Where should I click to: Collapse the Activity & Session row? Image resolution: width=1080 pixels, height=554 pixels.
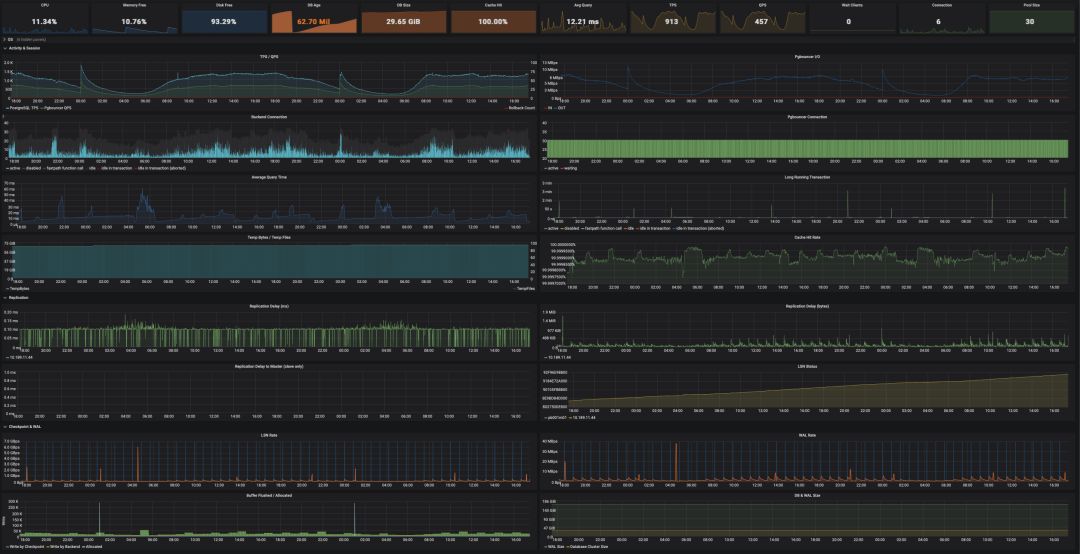click(x=23, y=47)
